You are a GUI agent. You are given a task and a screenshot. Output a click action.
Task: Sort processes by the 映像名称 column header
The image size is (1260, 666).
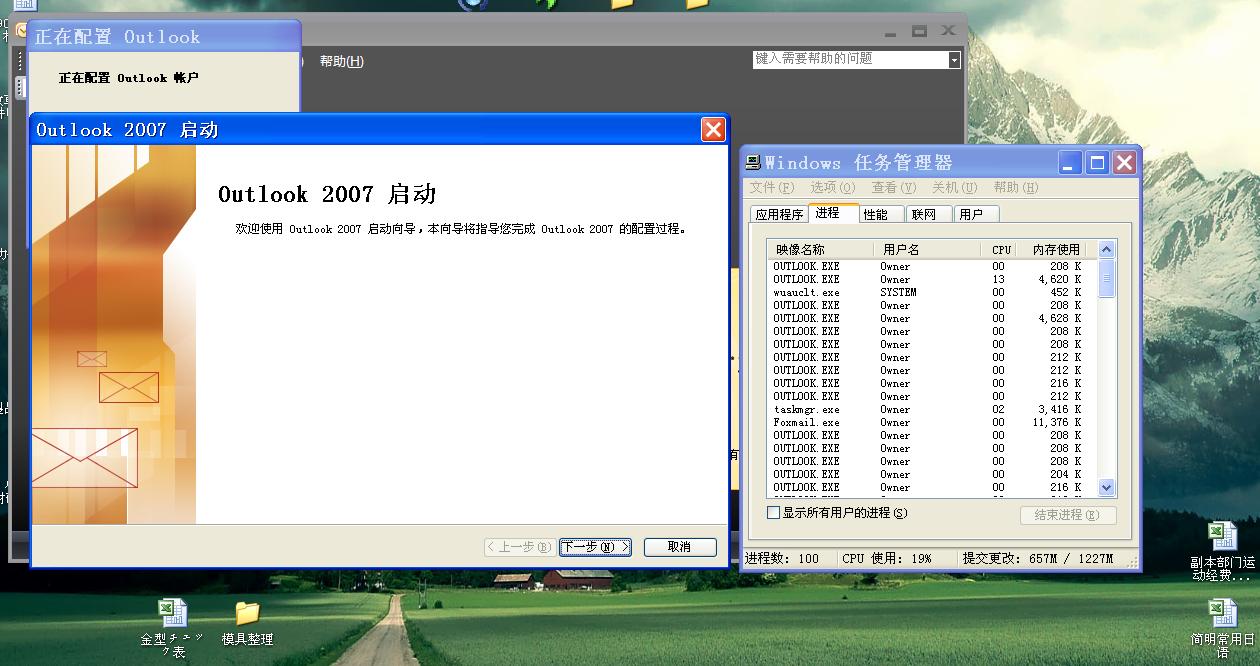820,250
